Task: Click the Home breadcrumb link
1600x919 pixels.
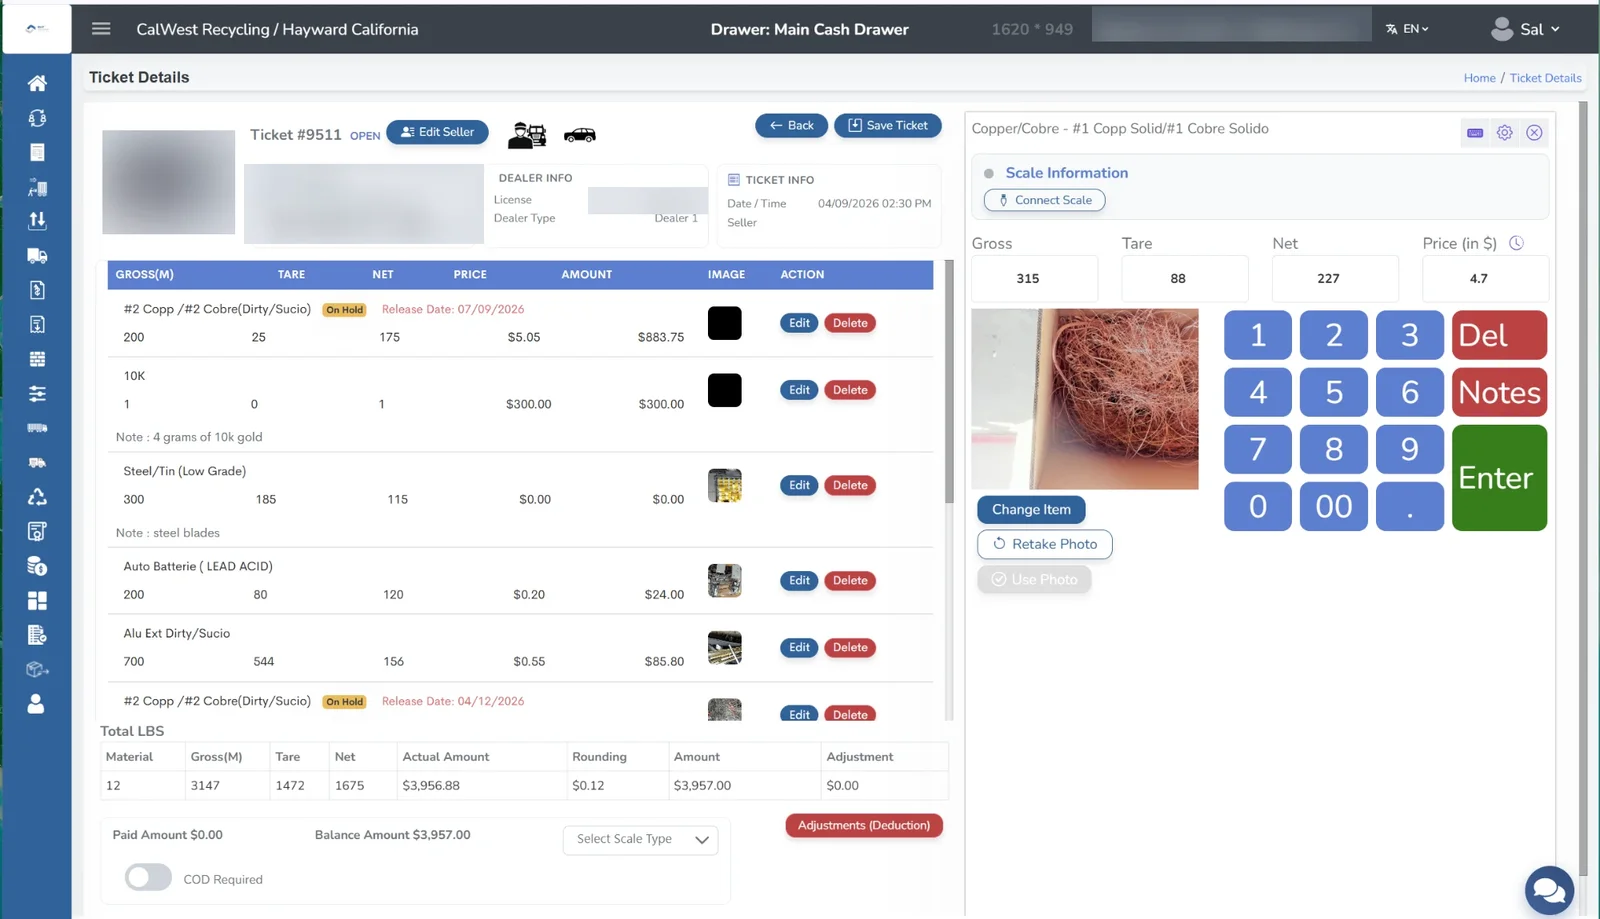Action: pyautogui.click(x=1480, y=78)
